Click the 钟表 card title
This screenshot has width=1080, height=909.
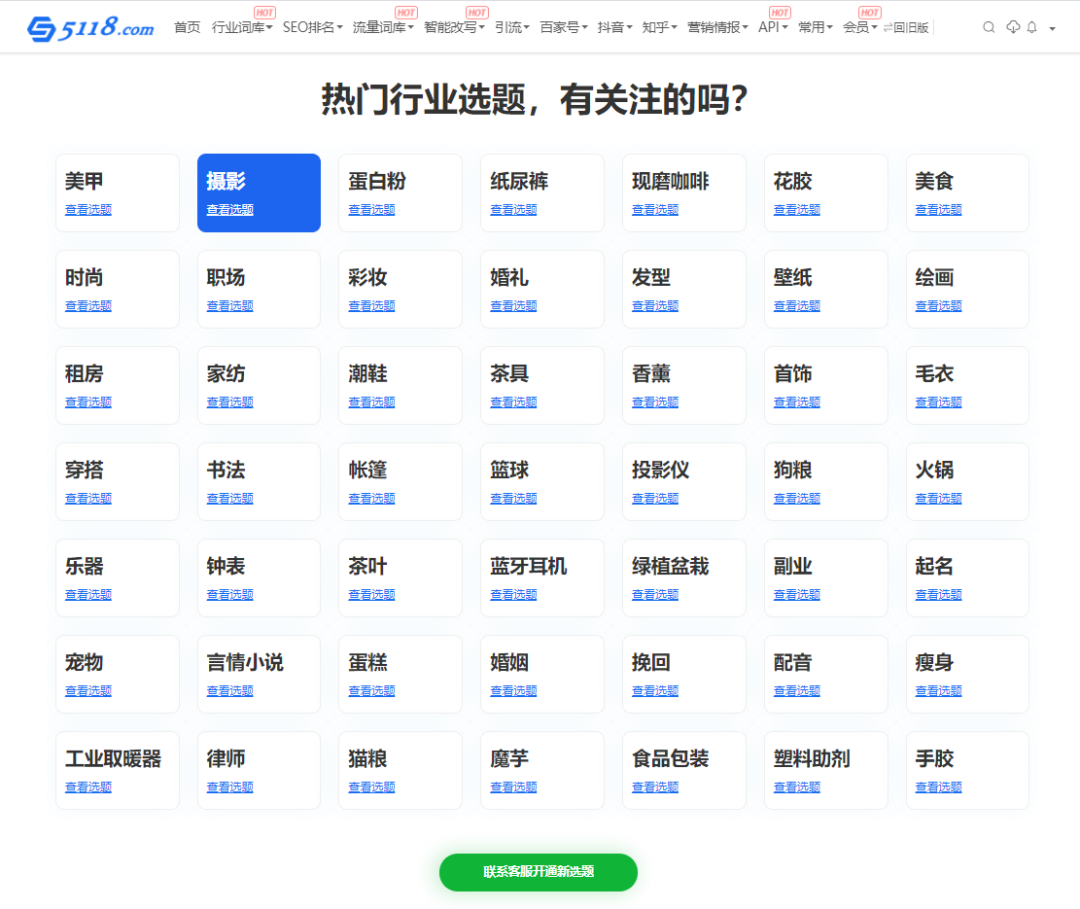226,566
